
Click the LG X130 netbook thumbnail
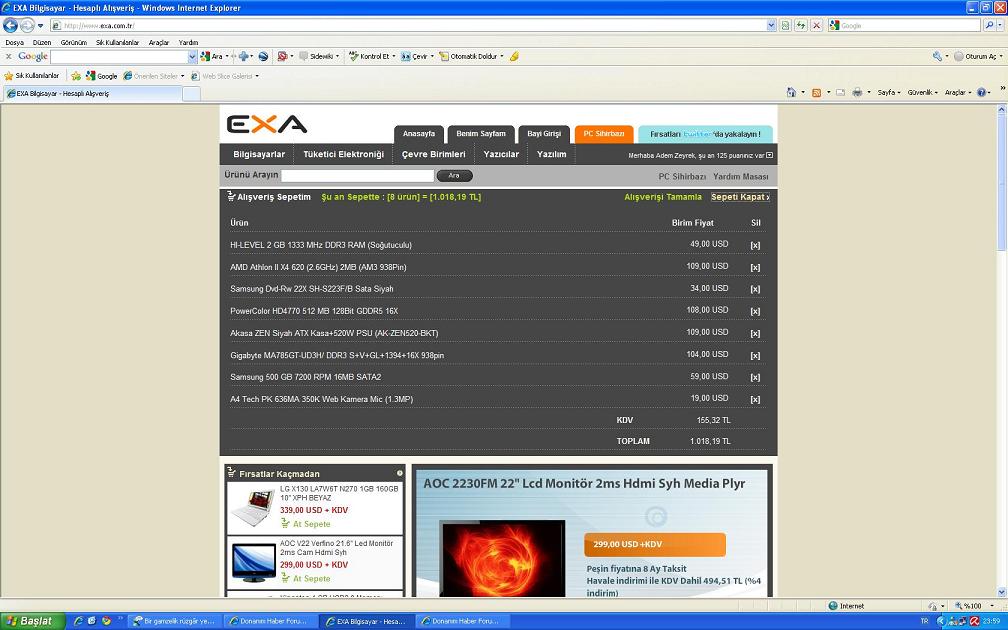click(253, 508)
